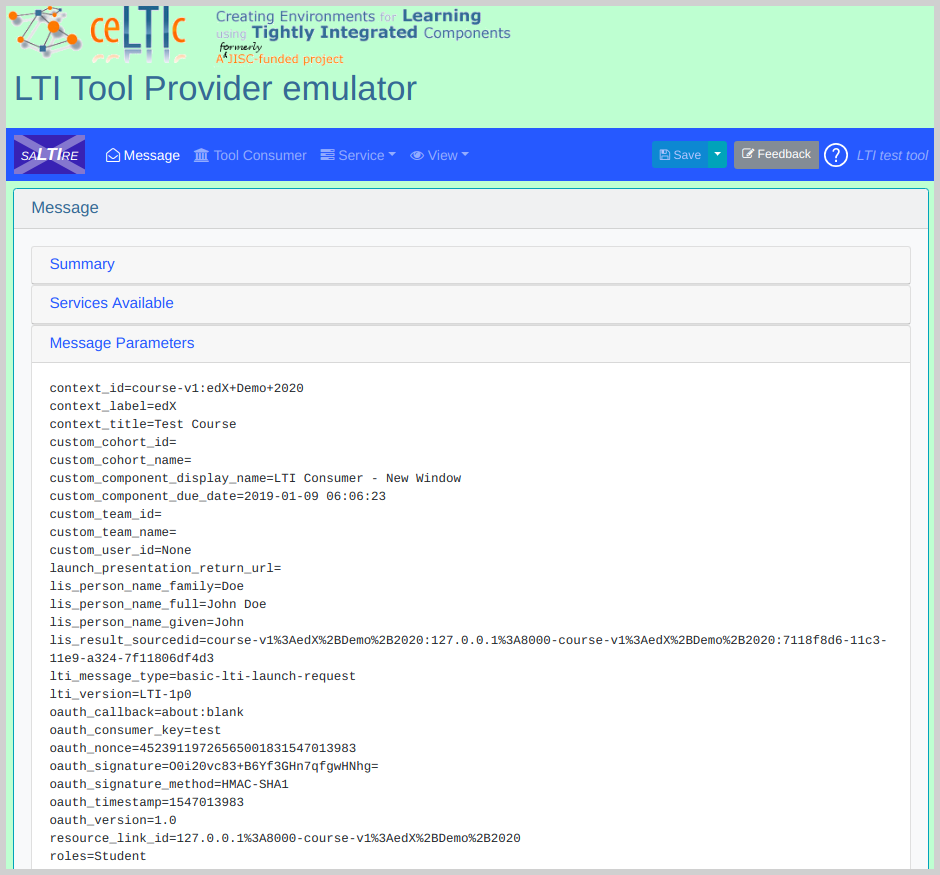The image size is (940, 875).
Task: Click the oauth_nonce parameter line
Action: tap(203, 748)
